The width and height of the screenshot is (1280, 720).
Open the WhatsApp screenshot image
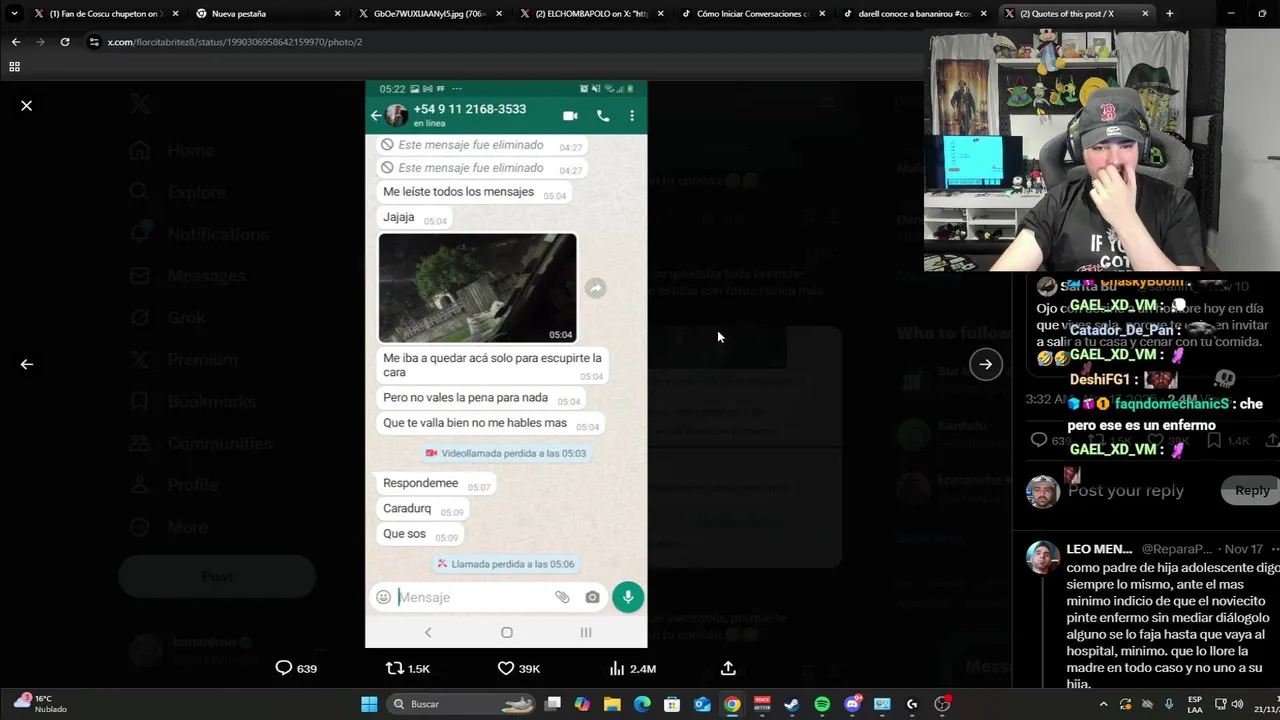point(506,364)
